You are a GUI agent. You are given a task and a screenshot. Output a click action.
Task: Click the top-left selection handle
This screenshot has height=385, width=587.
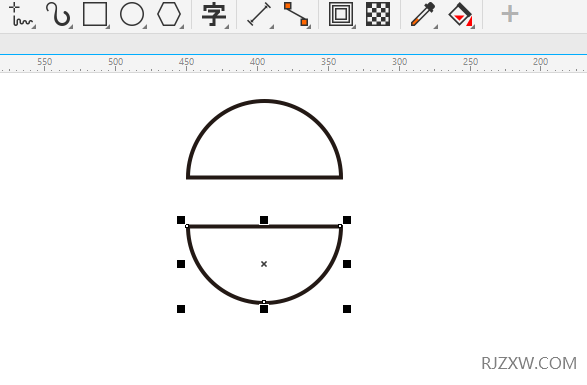pyautogui.click(x=181, y=220)
